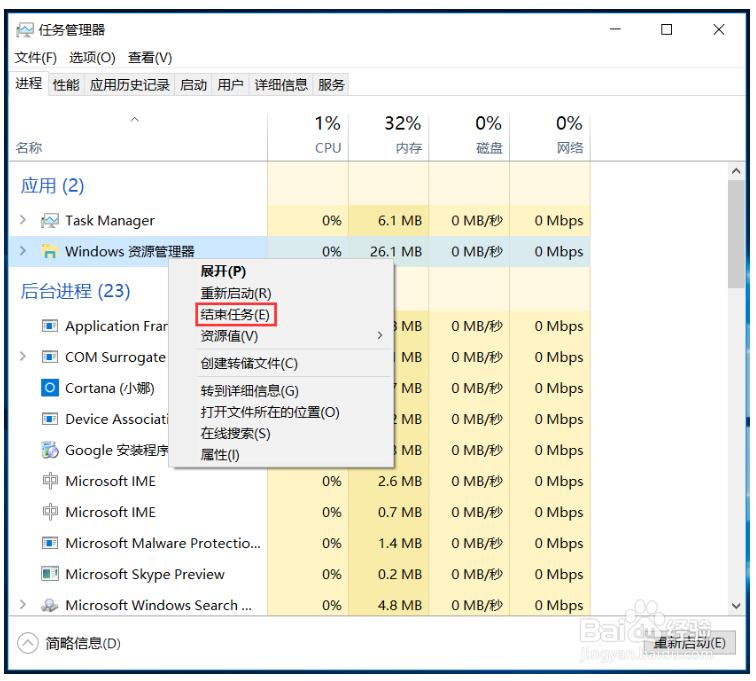The height and width of the screenshot is (681, 756).
Task: Select the 进程 tab
Action: 28,83
